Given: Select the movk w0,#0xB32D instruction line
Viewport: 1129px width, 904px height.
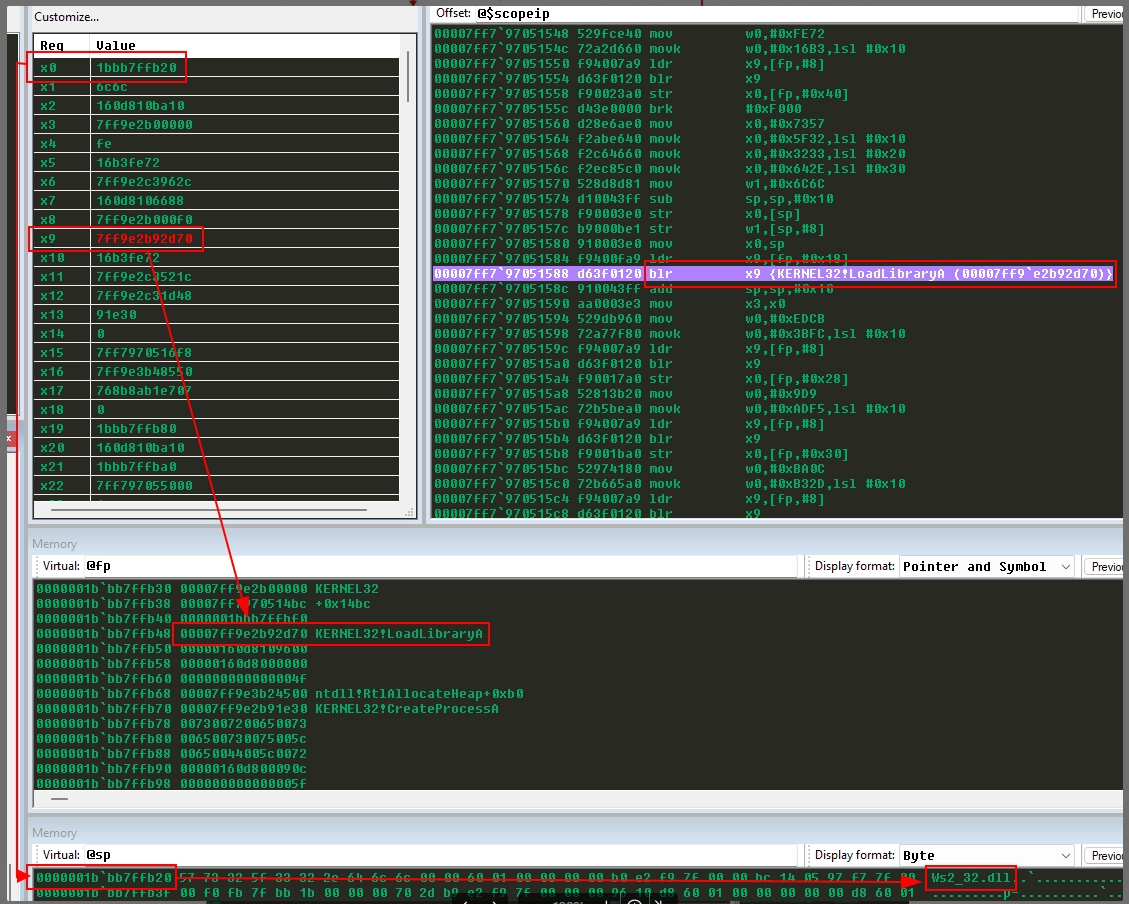Looking at the screenshot, I should 670,484.
